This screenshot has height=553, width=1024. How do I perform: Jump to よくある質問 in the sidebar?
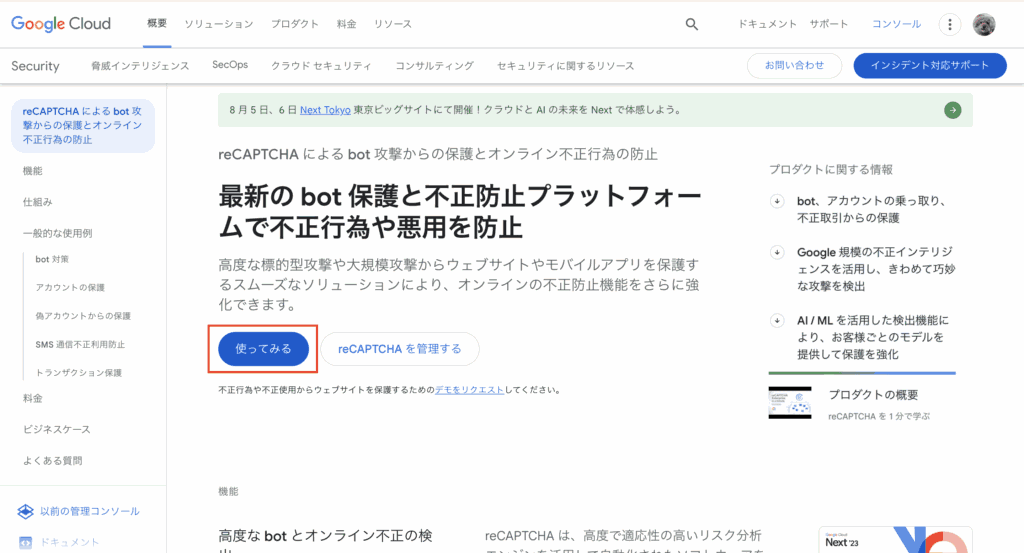[52, 461]
